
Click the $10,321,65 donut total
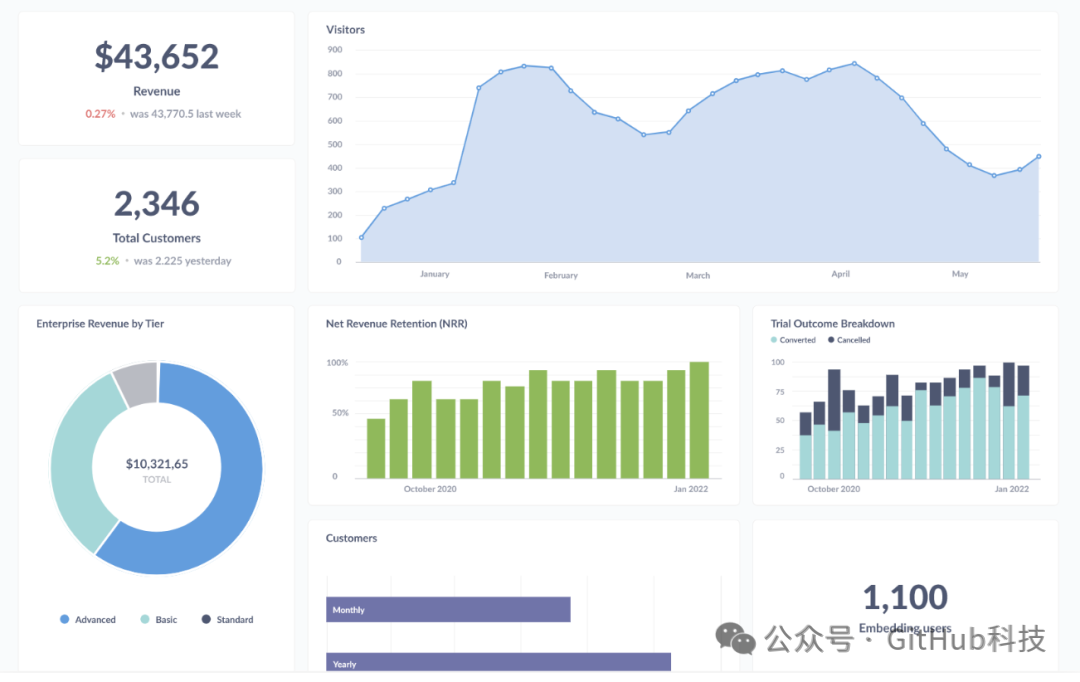pyautogui.click(x=156, y=464)
